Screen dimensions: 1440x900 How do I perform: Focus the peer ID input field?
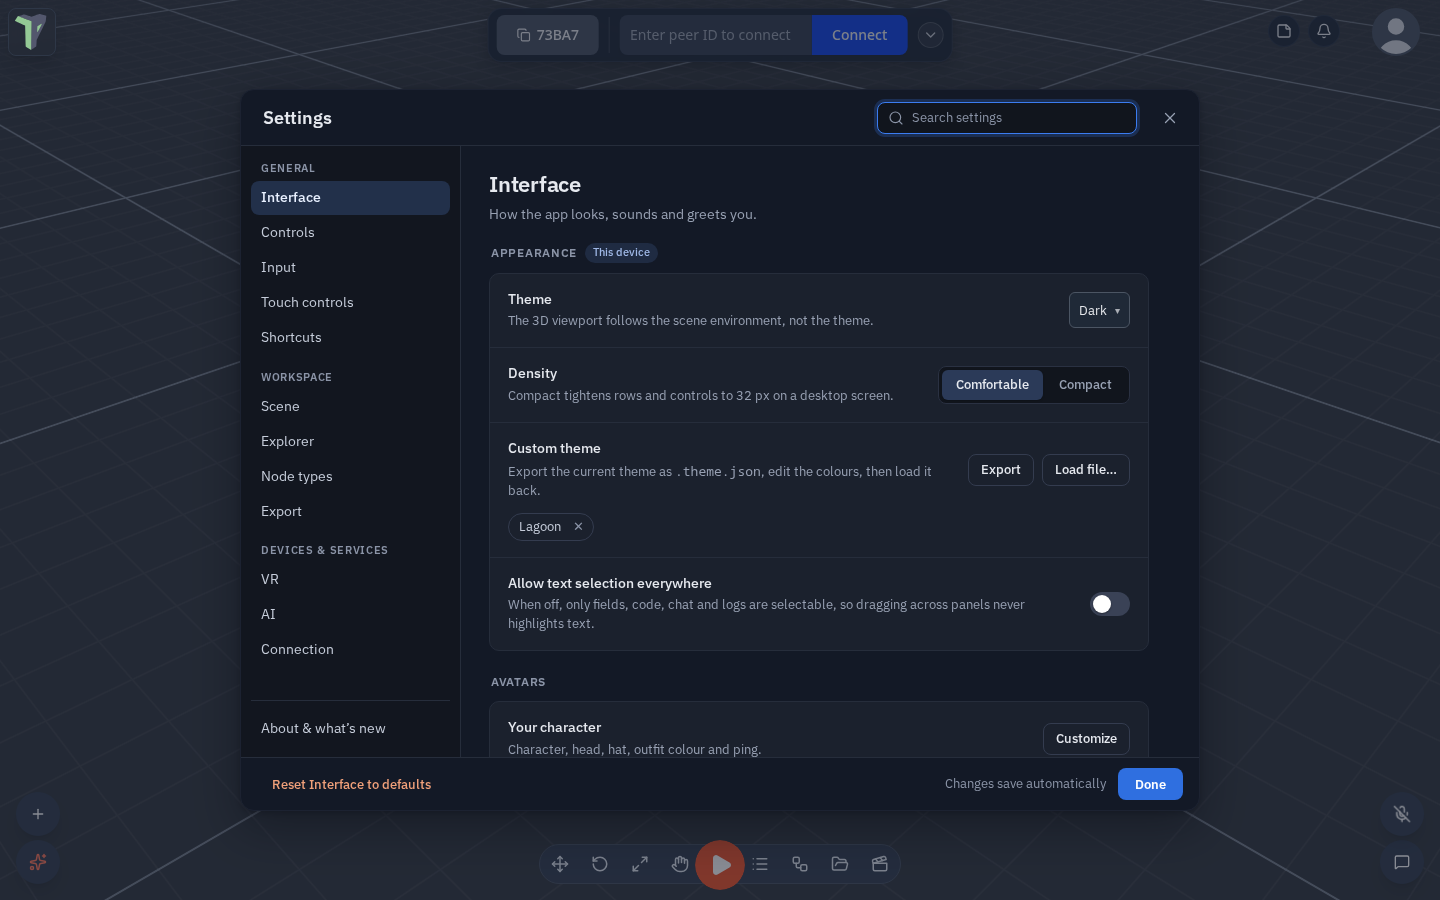click(x=716, y=35)
